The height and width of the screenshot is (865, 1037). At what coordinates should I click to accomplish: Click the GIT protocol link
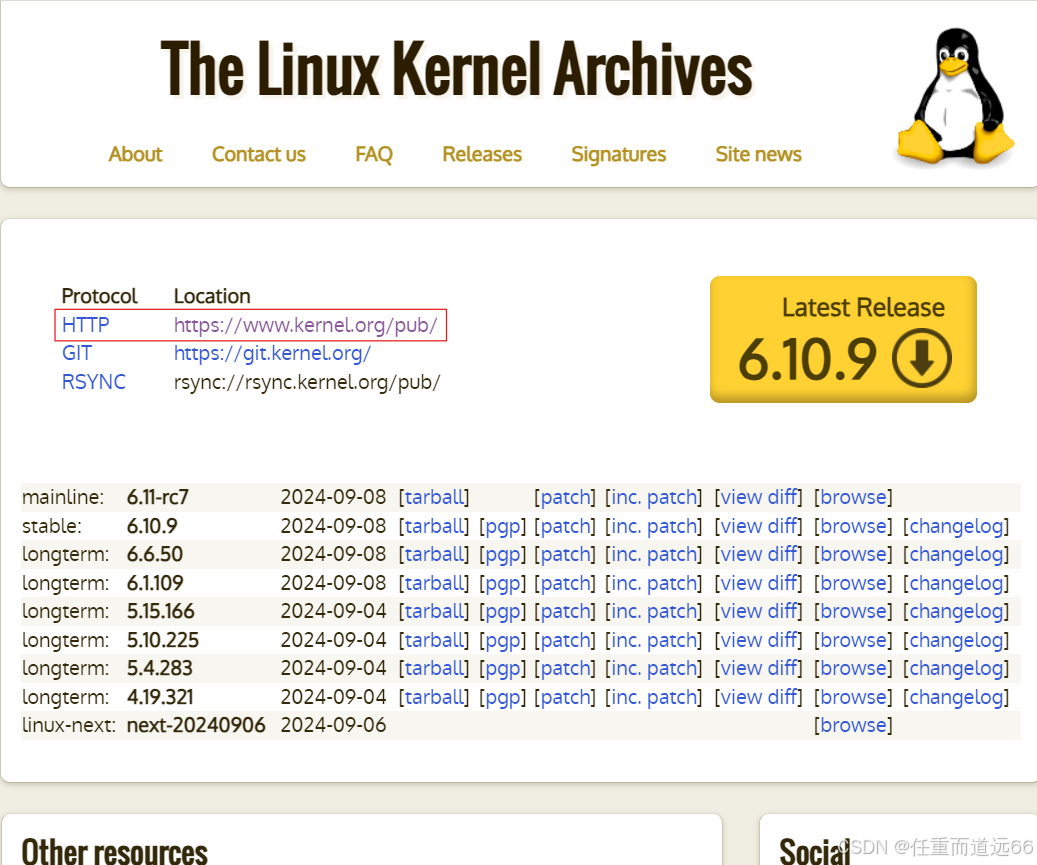click(77, 353)
